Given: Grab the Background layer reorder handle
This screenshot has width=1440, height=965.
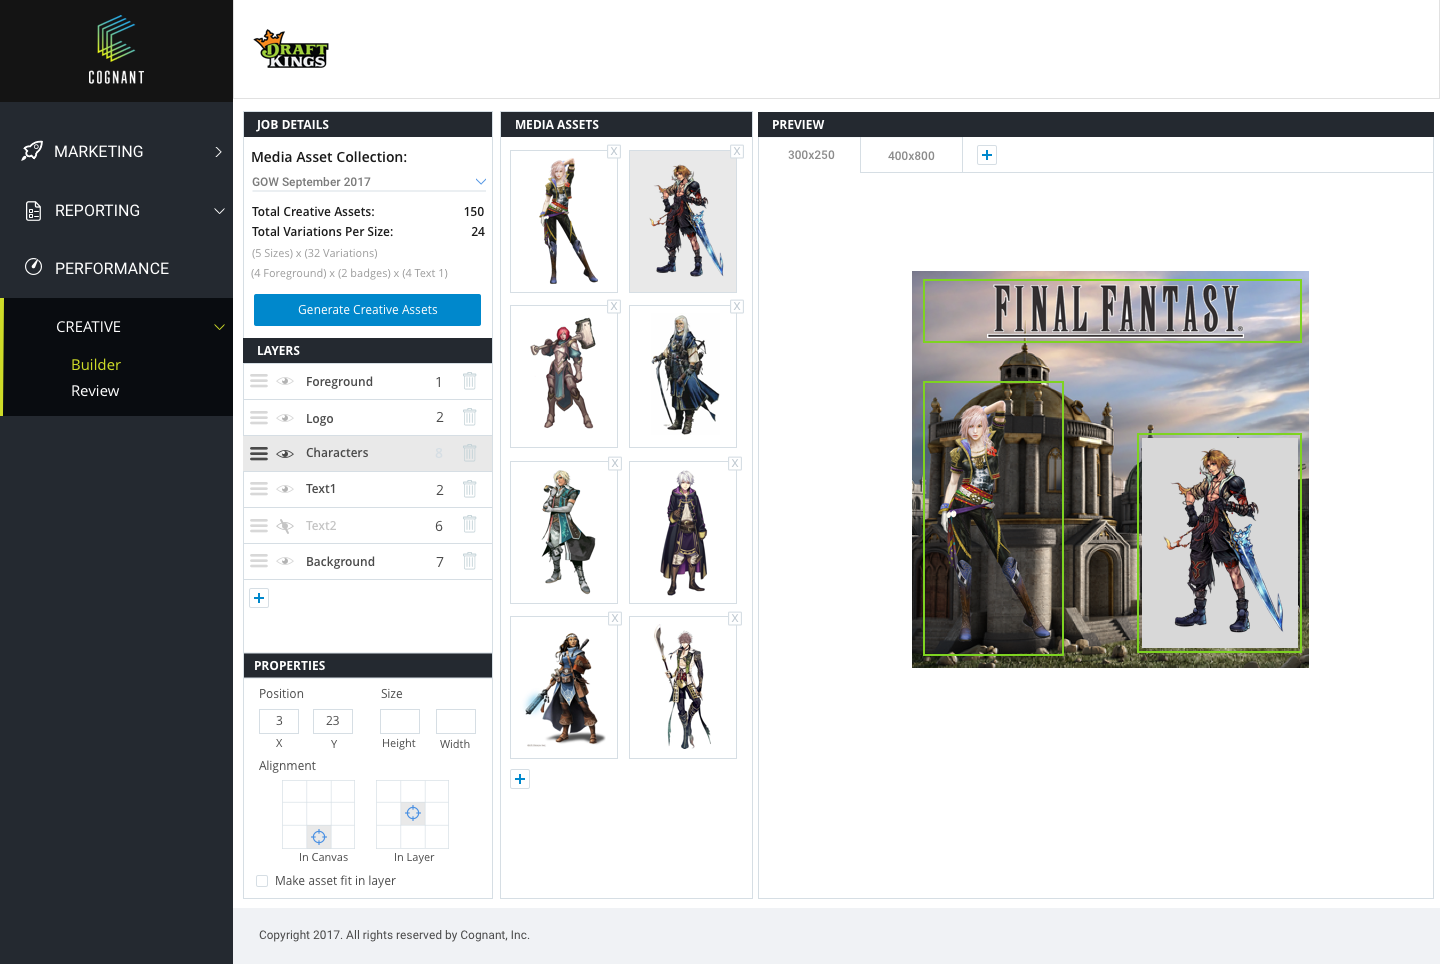Looking at the screenshot, I should (259, 562).
